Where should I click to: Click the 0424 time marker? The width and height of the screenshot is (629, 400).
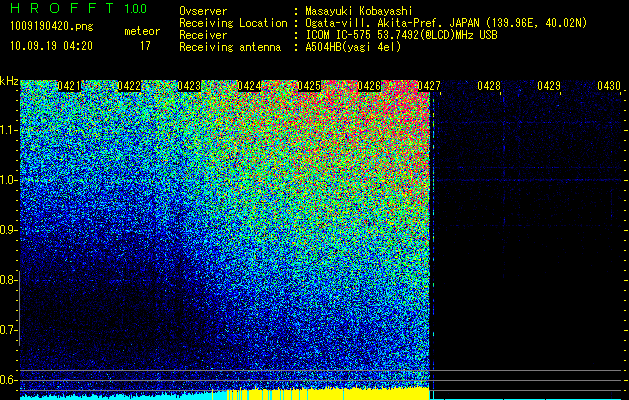249,86
